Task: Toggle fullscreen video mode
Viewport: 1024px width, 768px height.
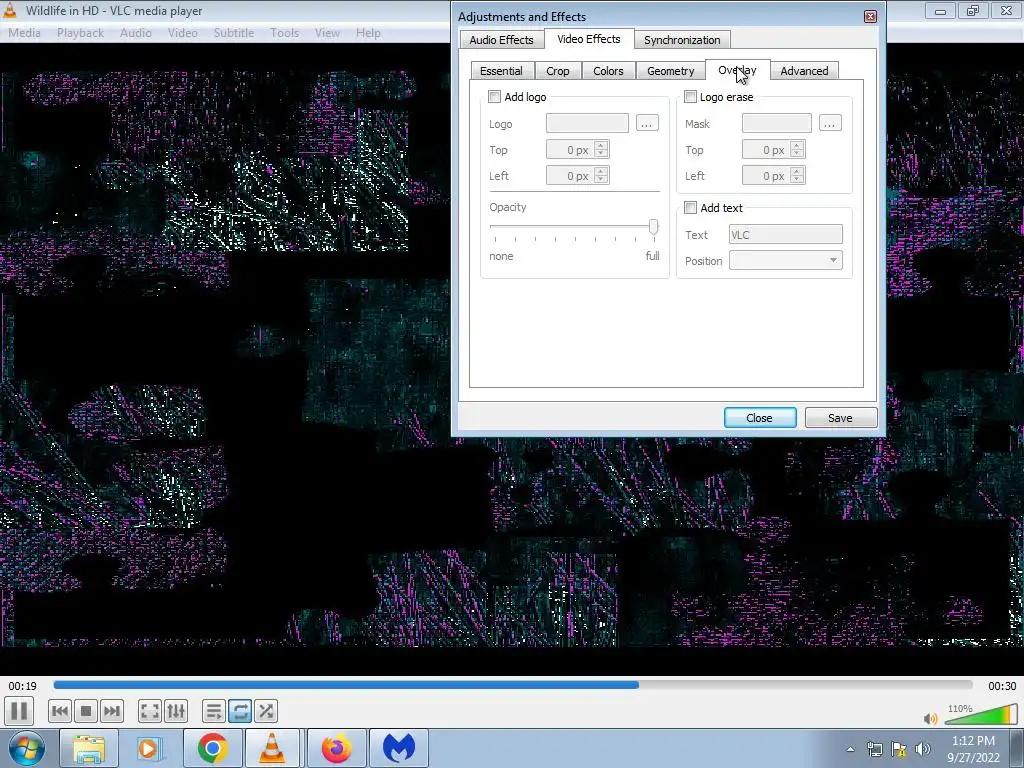Action: coord(149,711)
